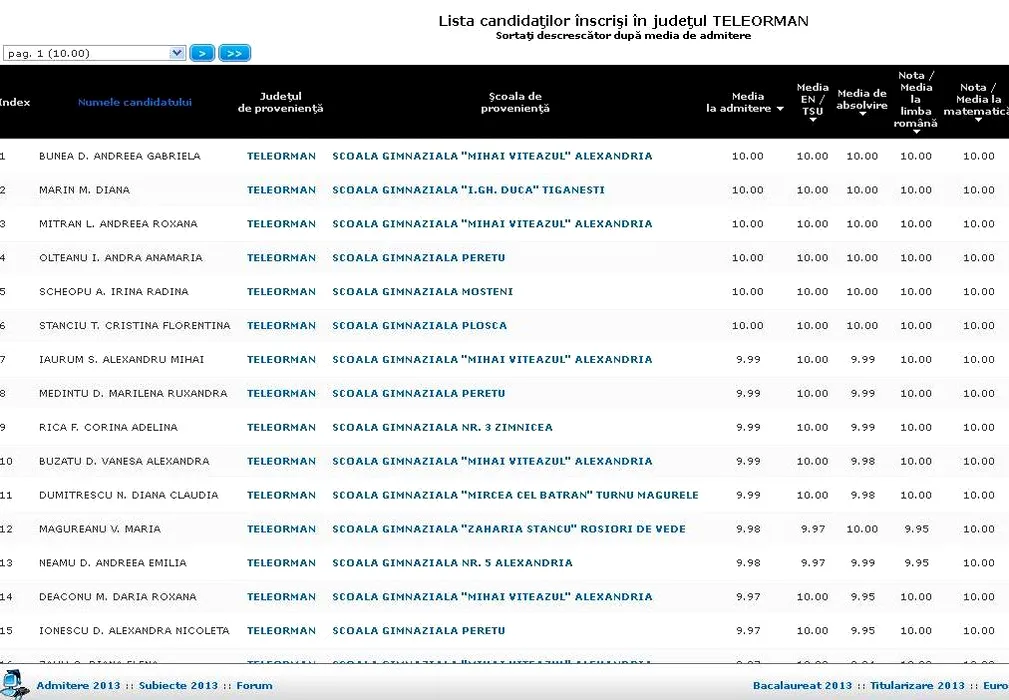
Task: Open Bacalaureat 2013 footer link
Action: (x=802, y=686)
